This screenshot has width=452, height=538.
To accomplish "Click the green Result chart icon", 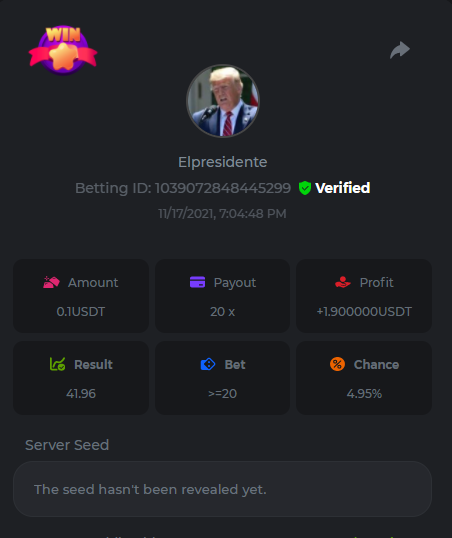I will point(57,364).
